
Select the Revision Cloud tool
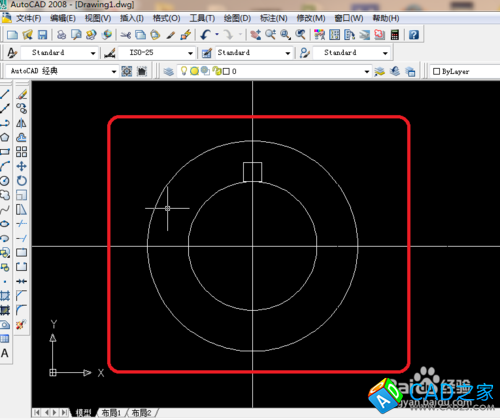(5, 195)
